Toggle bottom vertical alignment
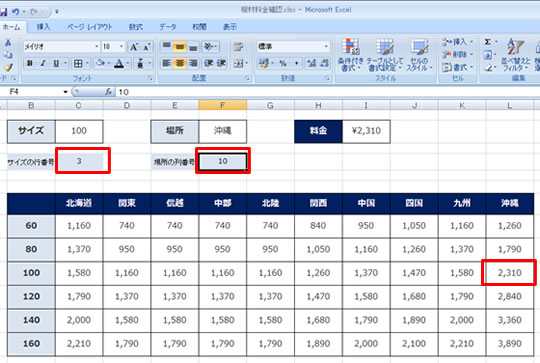 pos(193,46)
